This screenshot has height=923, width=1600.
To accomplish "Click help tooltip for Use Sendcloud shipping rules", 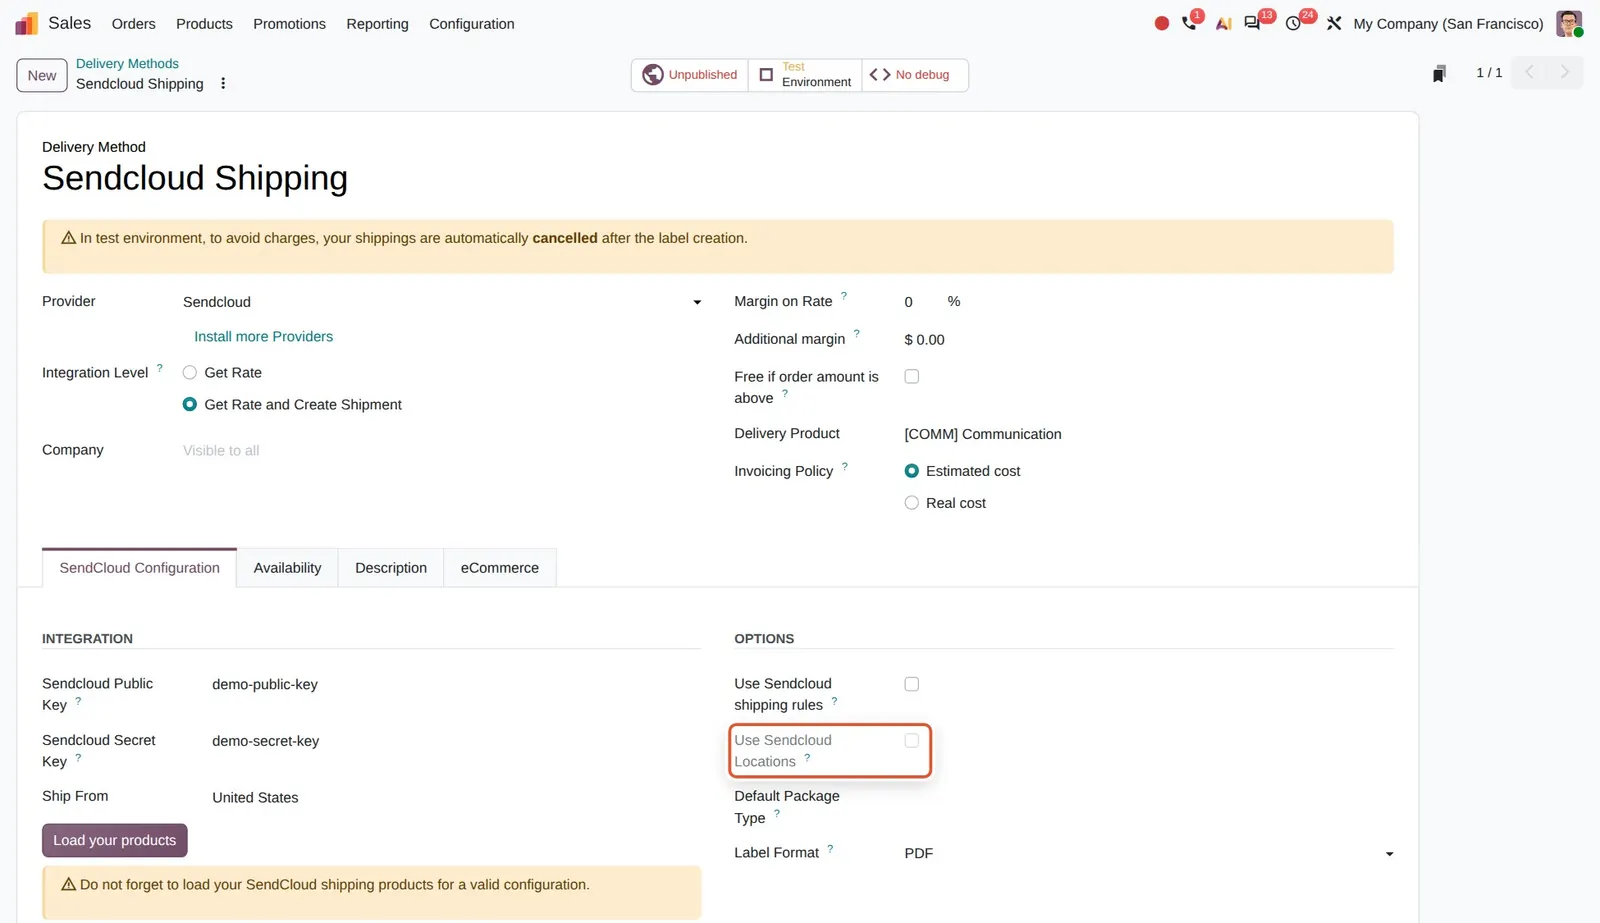I will [834, 701].
